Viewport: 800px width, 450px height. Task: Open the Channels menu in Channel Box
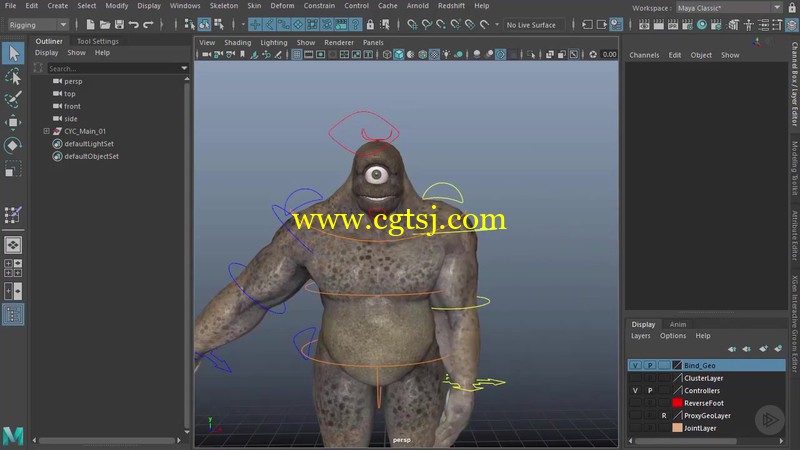click(x=644, y=55)
